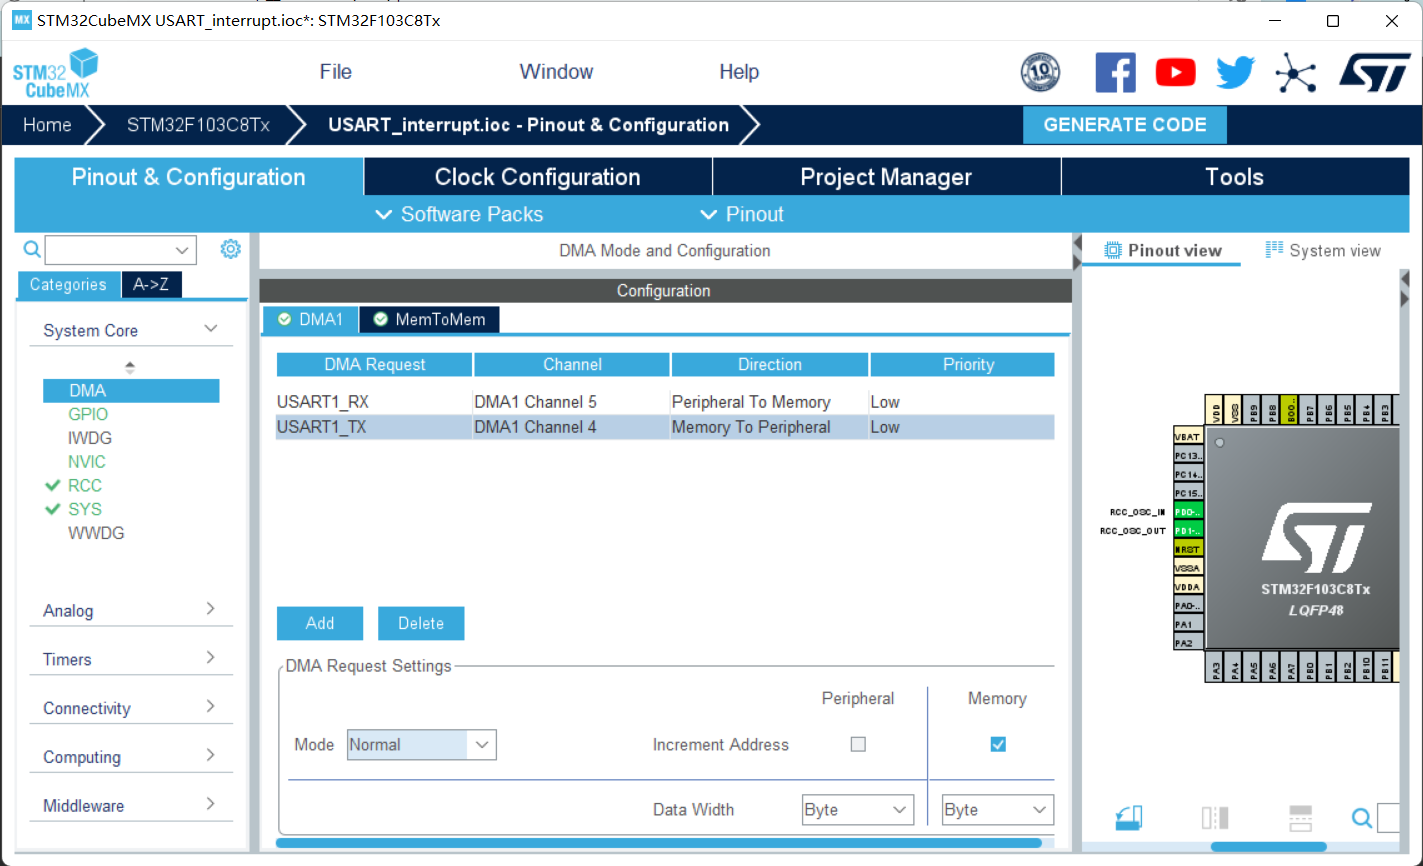Click the rotate-chip icon under pinout

coord(1128,818)
